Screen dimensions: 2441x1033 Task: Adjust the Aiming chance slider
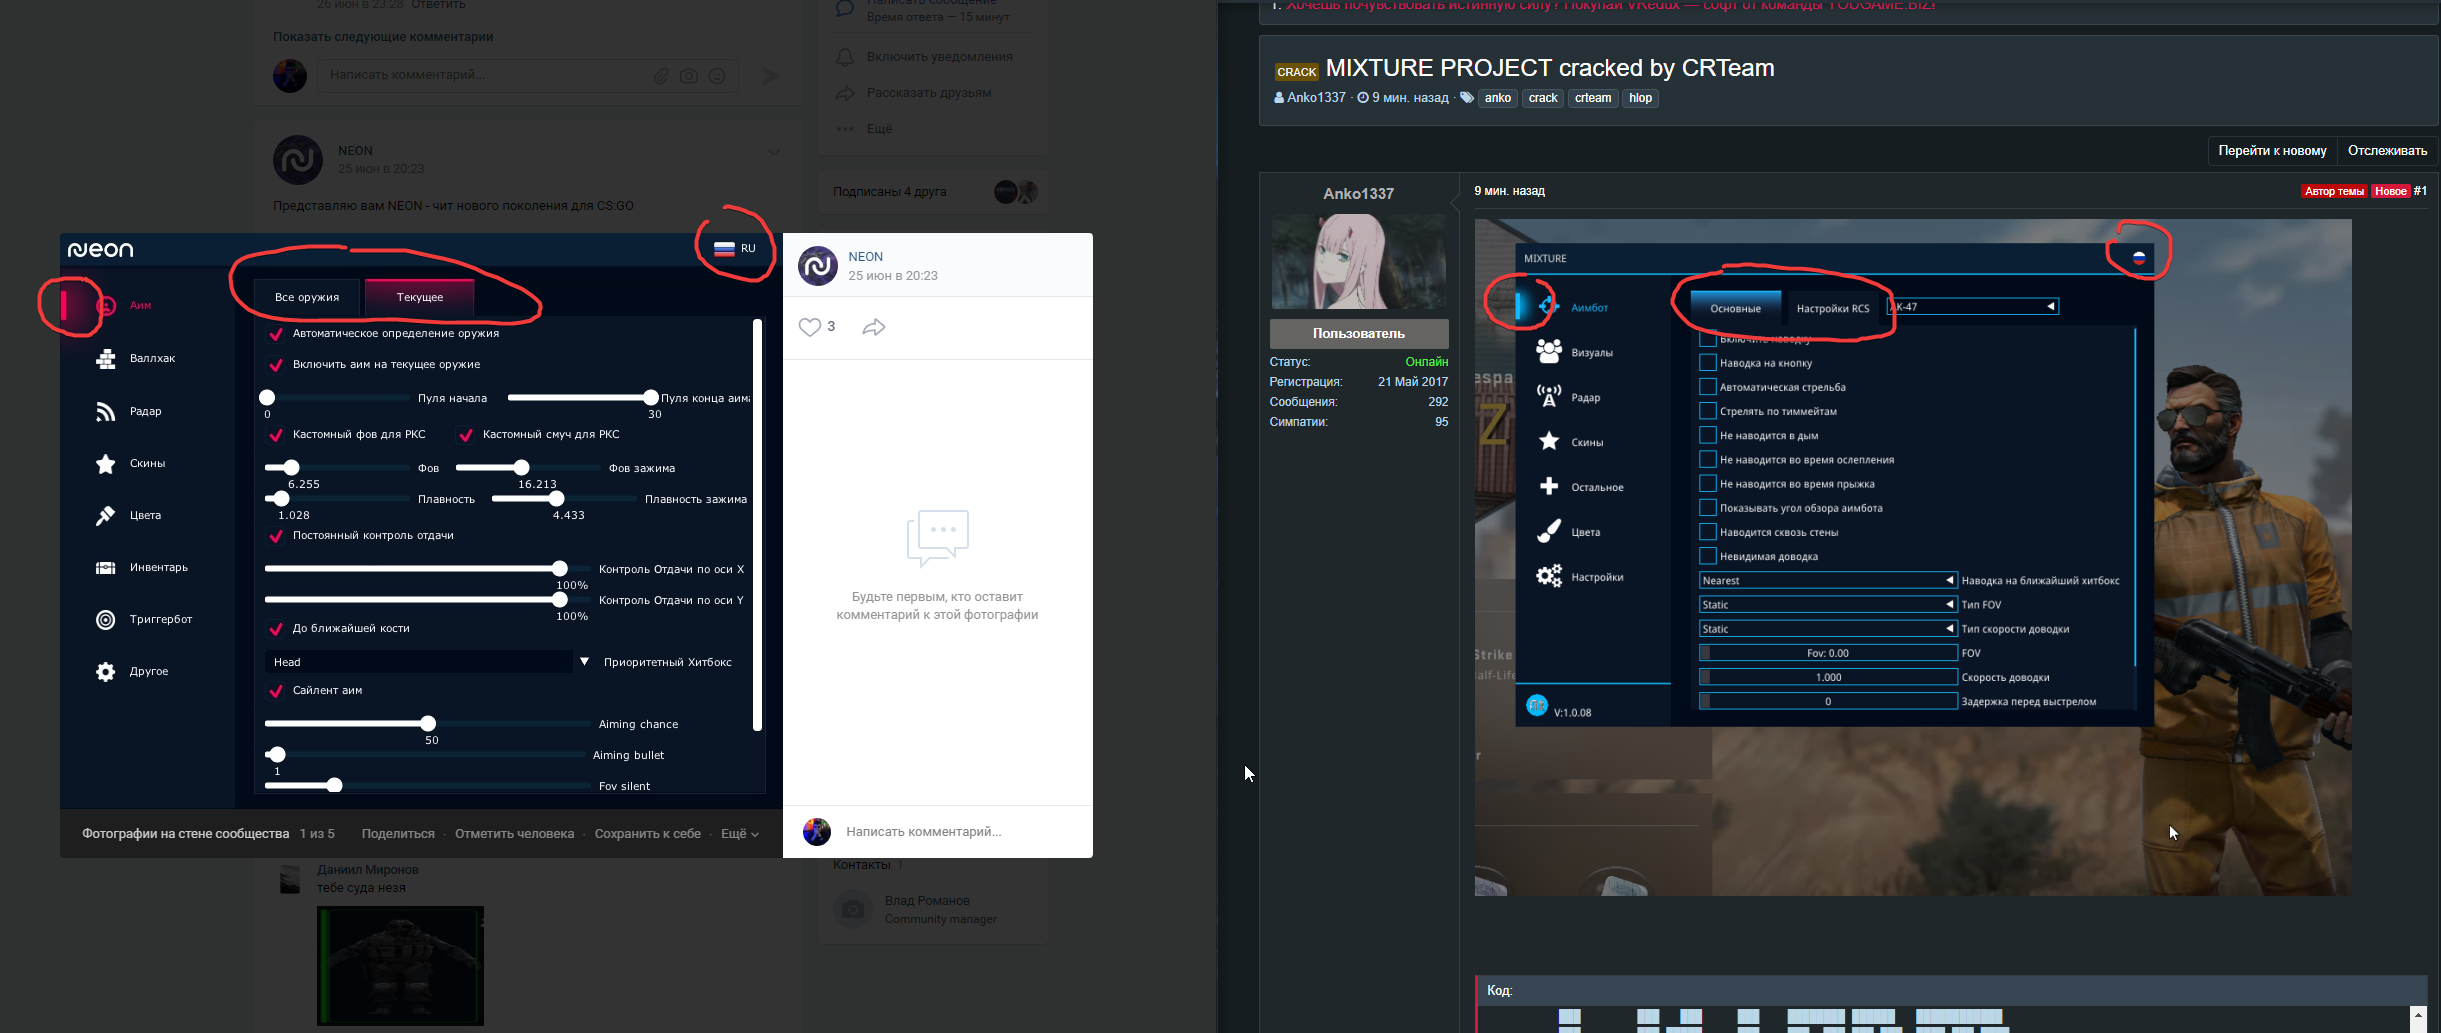(428, 723)
